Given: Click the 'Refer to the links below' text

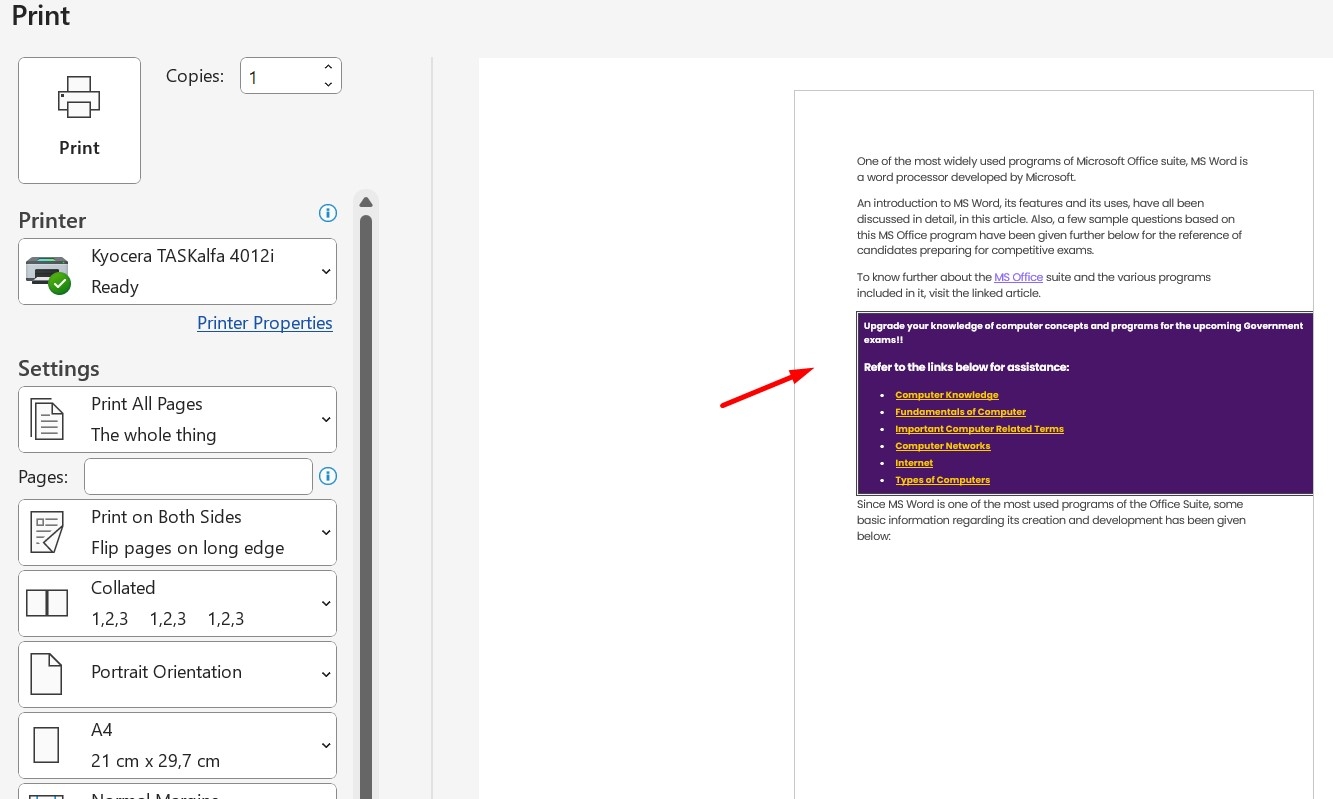Looking at the screenshot, I should pos(966,367).
